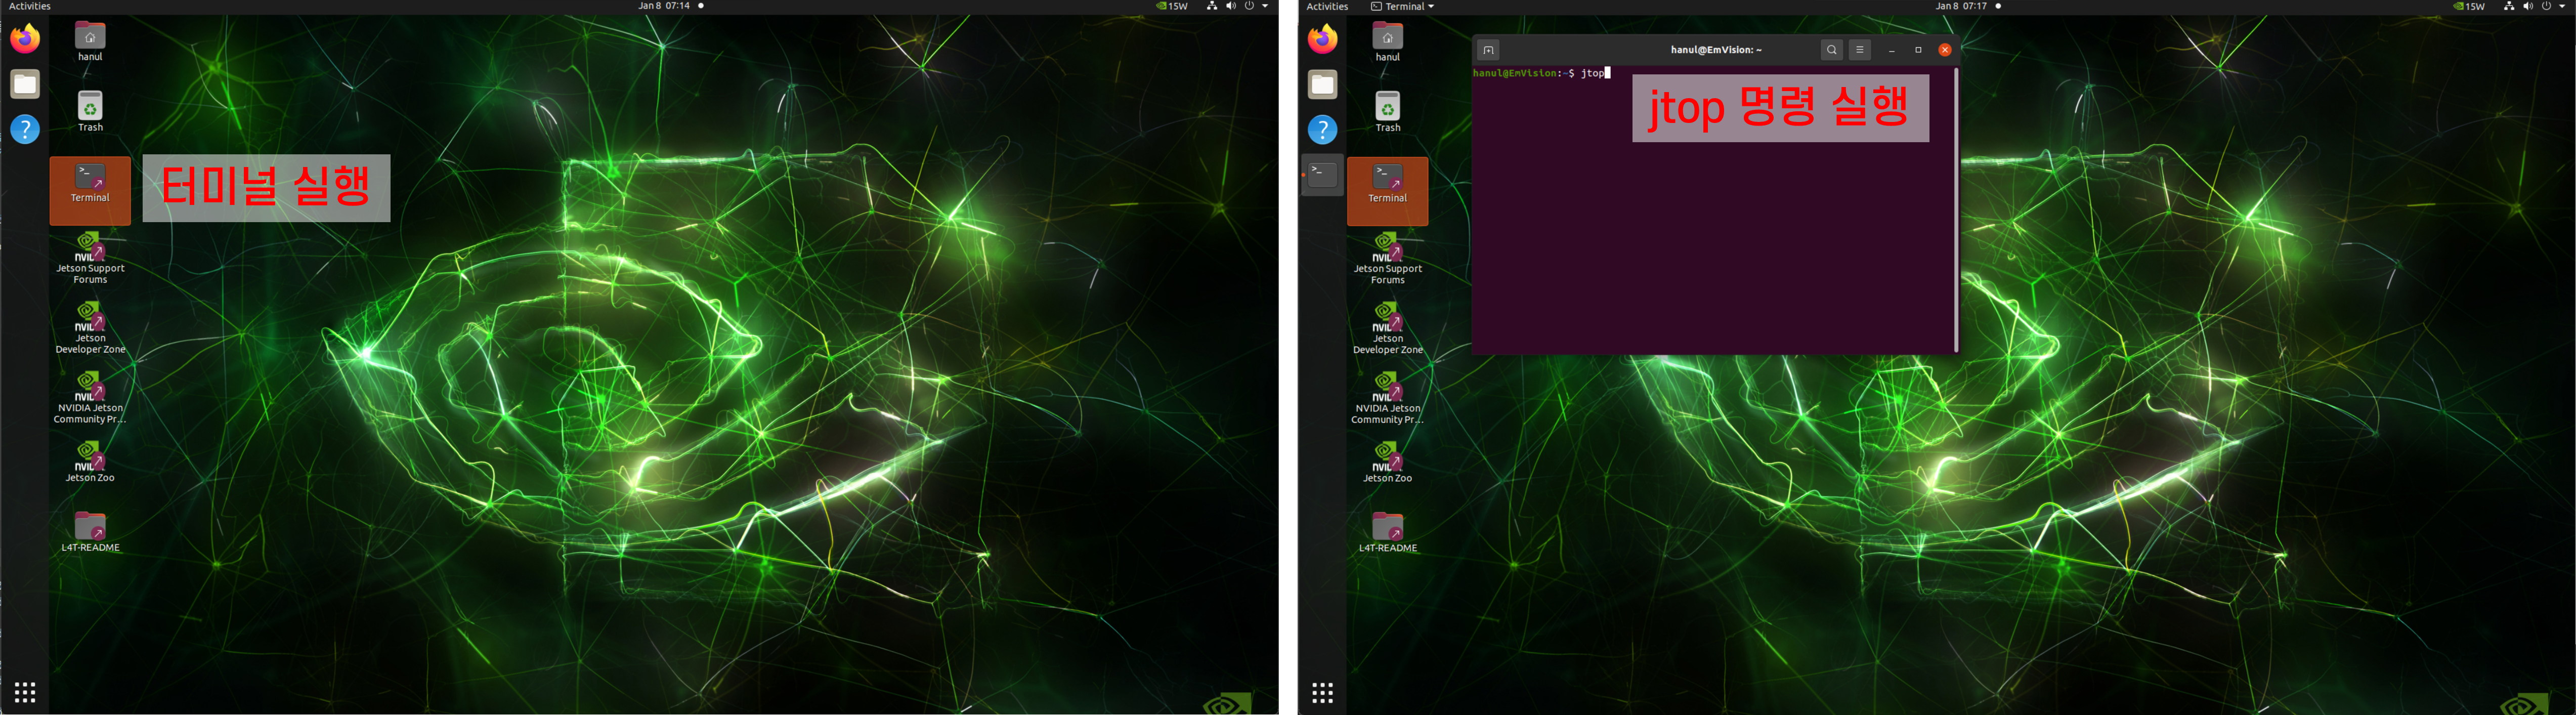This screenshot has height=715, width=2576.
Task: Select Jetson Zoo shortcut on the 07:14 desktop
Action: 90,462
